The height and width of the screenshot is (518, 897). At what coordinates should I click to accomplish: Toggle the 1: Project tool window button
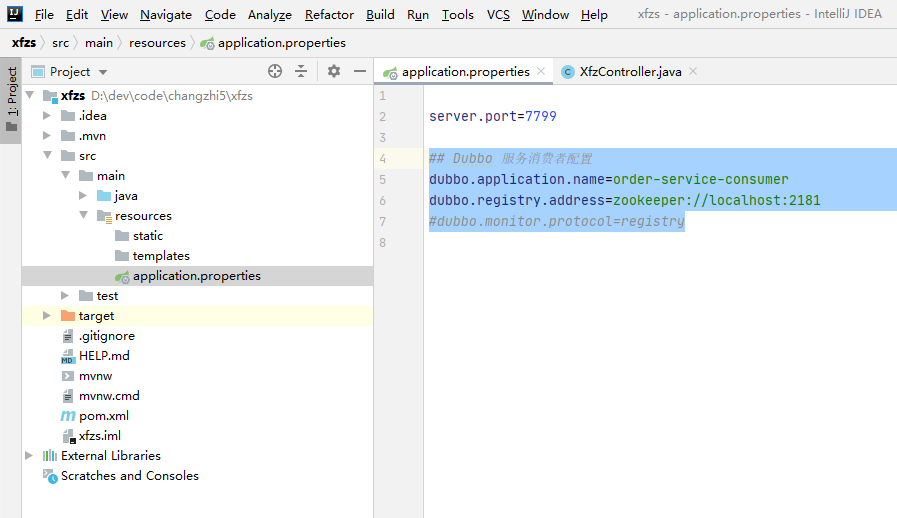pyautogui.click(x=11, y=100)
